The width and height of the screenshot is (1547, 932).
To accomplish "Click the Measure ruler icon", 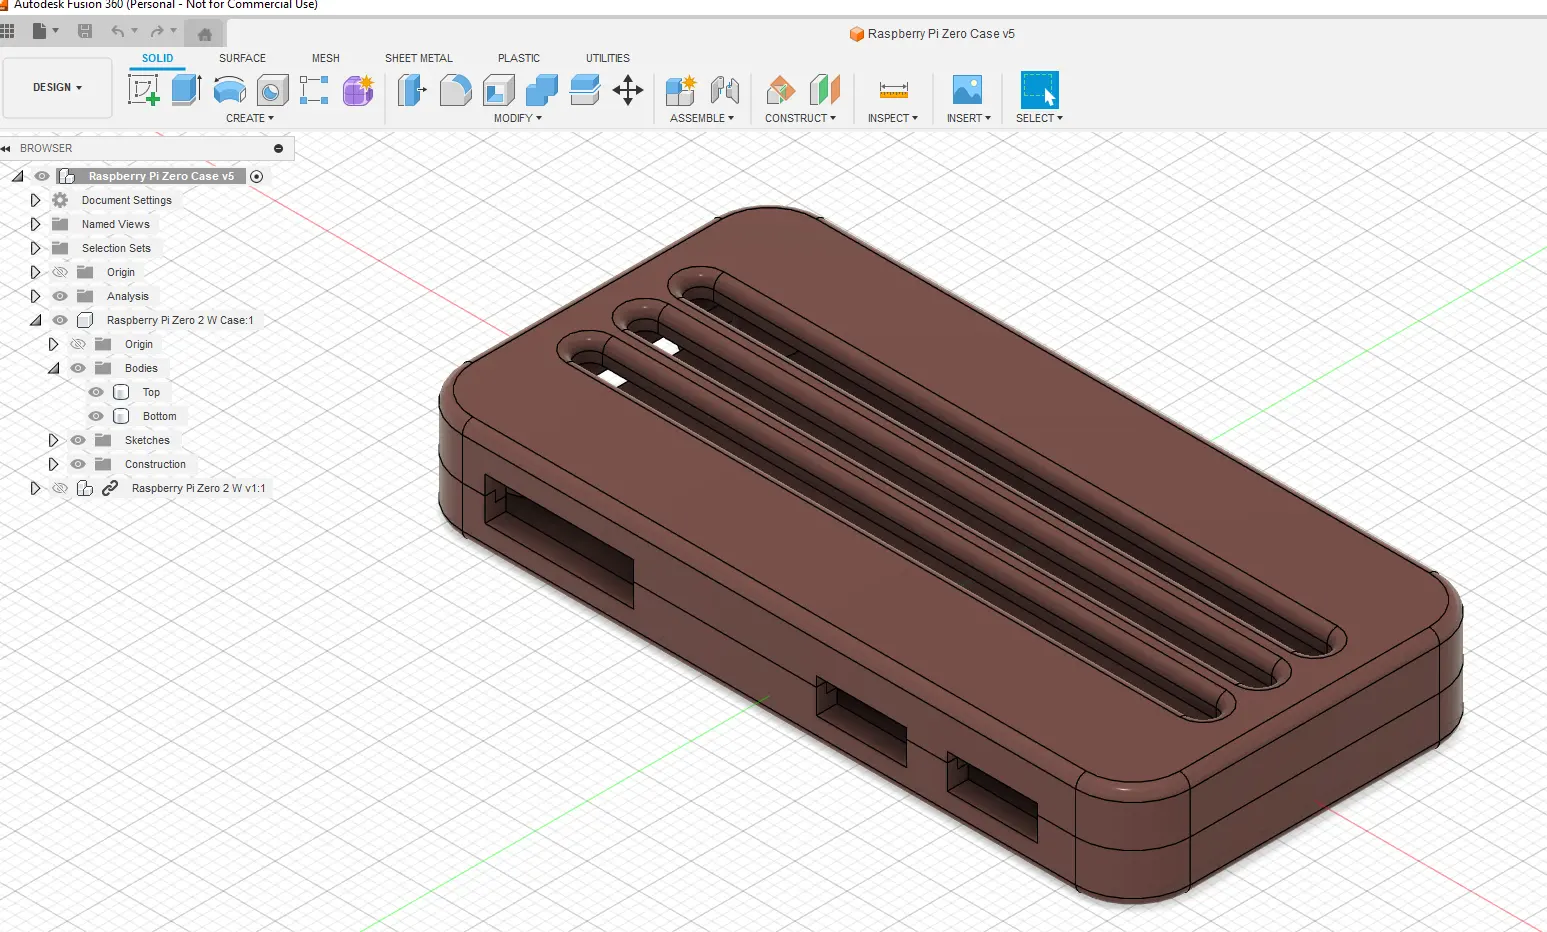I will (x=893, y=90).
